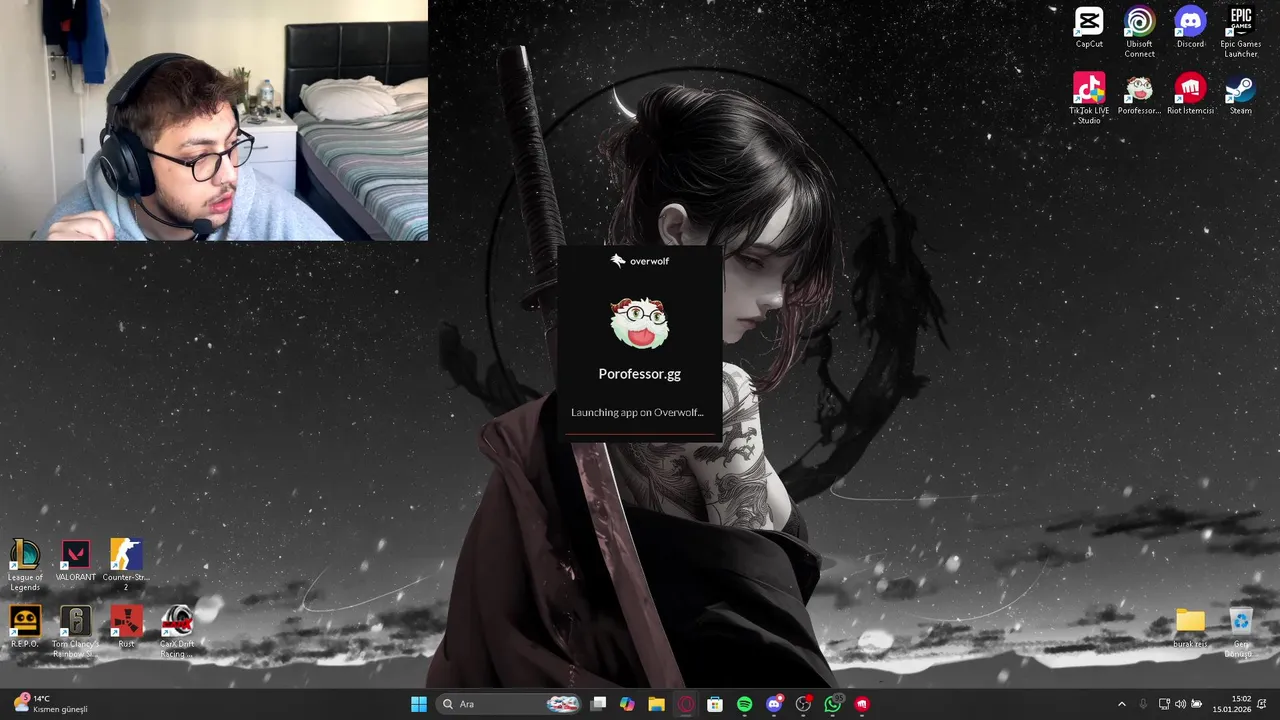
Task: Click the red loading progress bar
Action: point(640,435)
